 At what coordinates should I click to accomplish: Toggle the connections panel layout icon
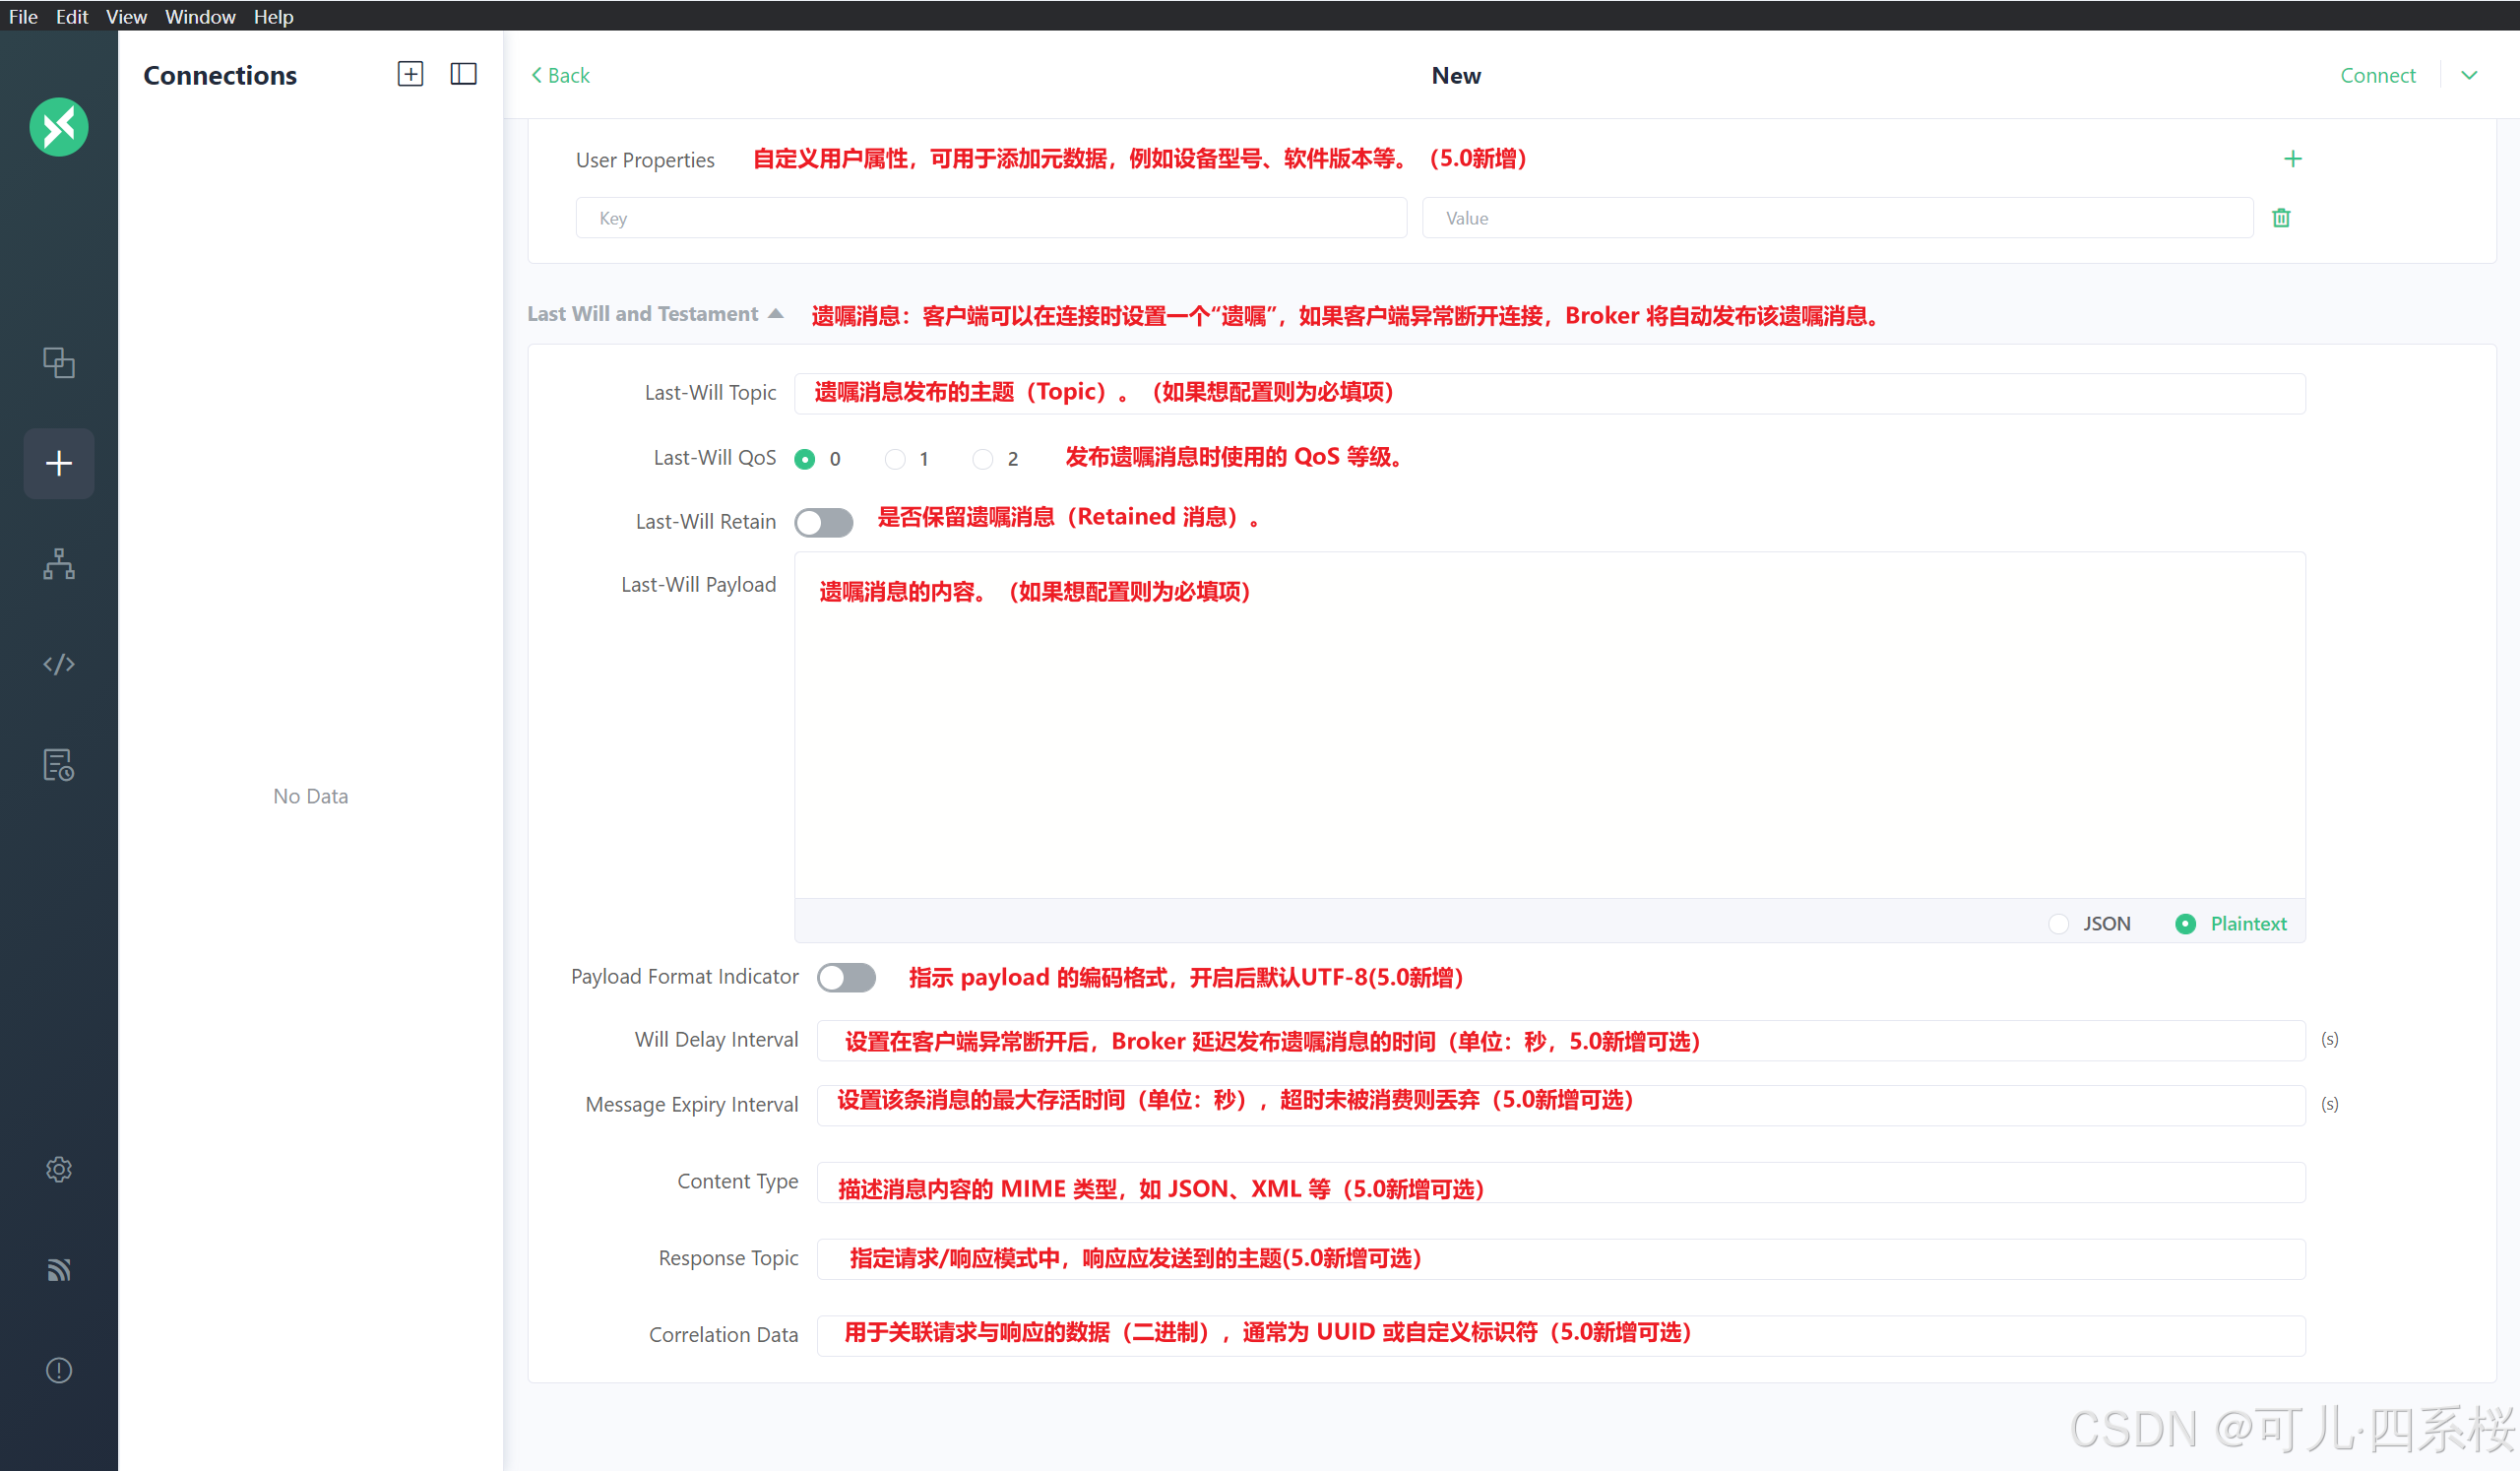pos(463,74)
